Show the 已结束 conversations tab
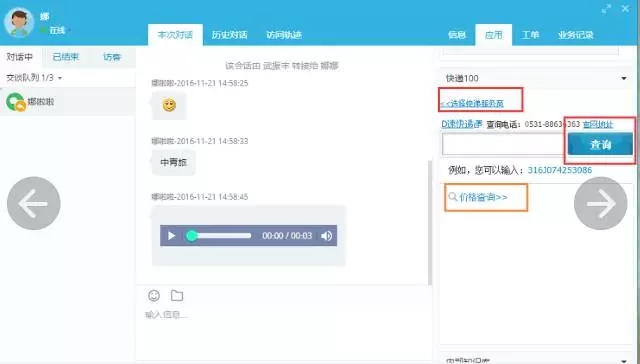640x364 pixels. click(x=66, y=57)
